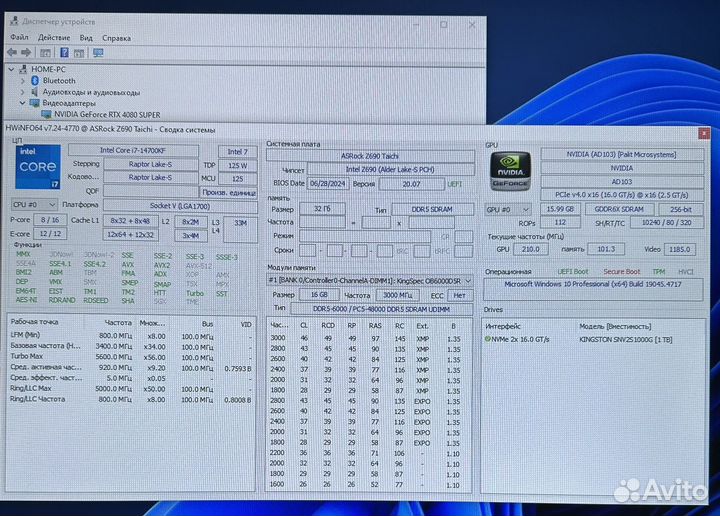720x516 pixels.
Task: Open the Справка menu
Action: [x=116, y=38]
